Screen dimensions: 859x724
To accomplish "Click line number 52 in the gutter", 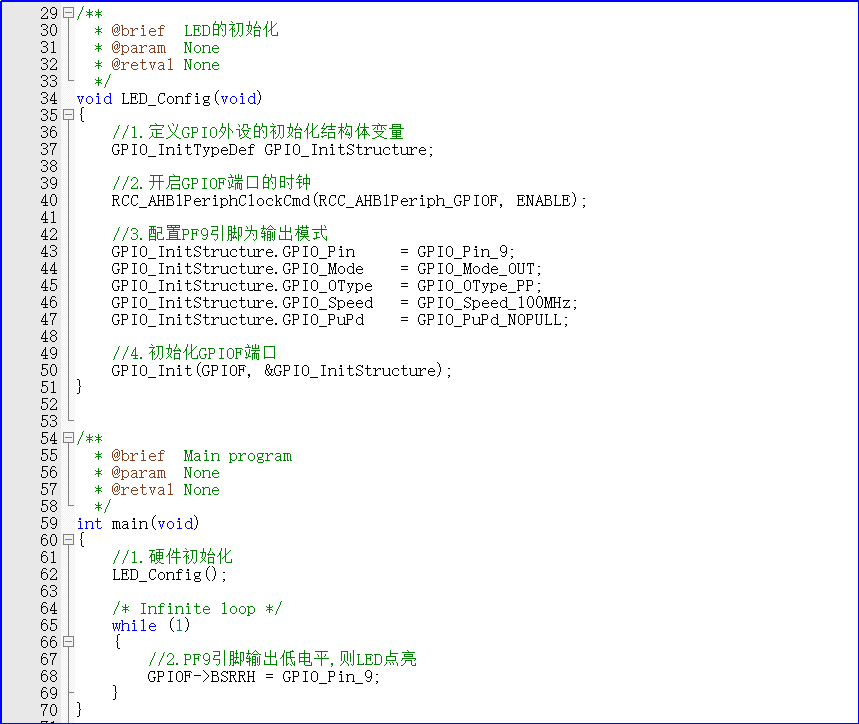I will [48, 404].
